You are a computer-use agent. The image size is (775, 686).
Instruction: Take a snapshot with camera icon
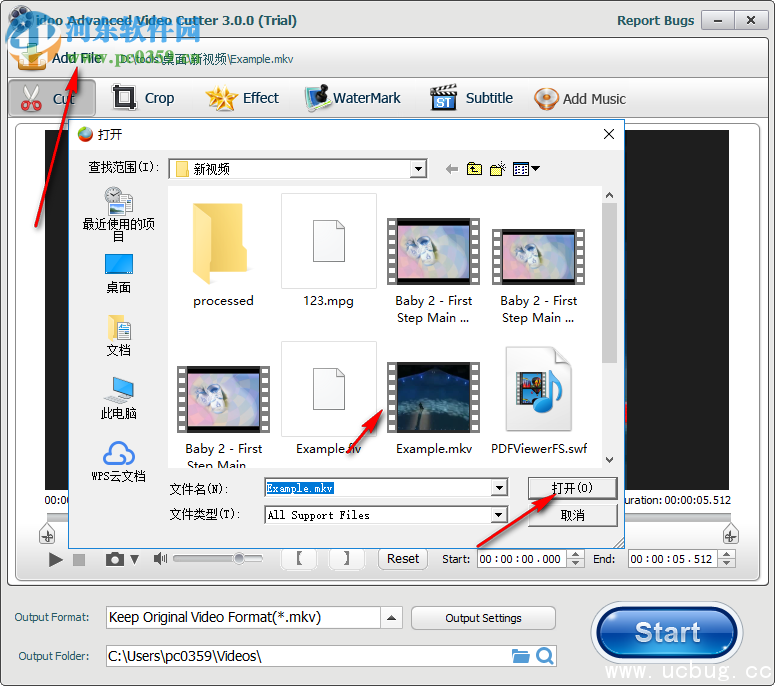coord(115,559)
